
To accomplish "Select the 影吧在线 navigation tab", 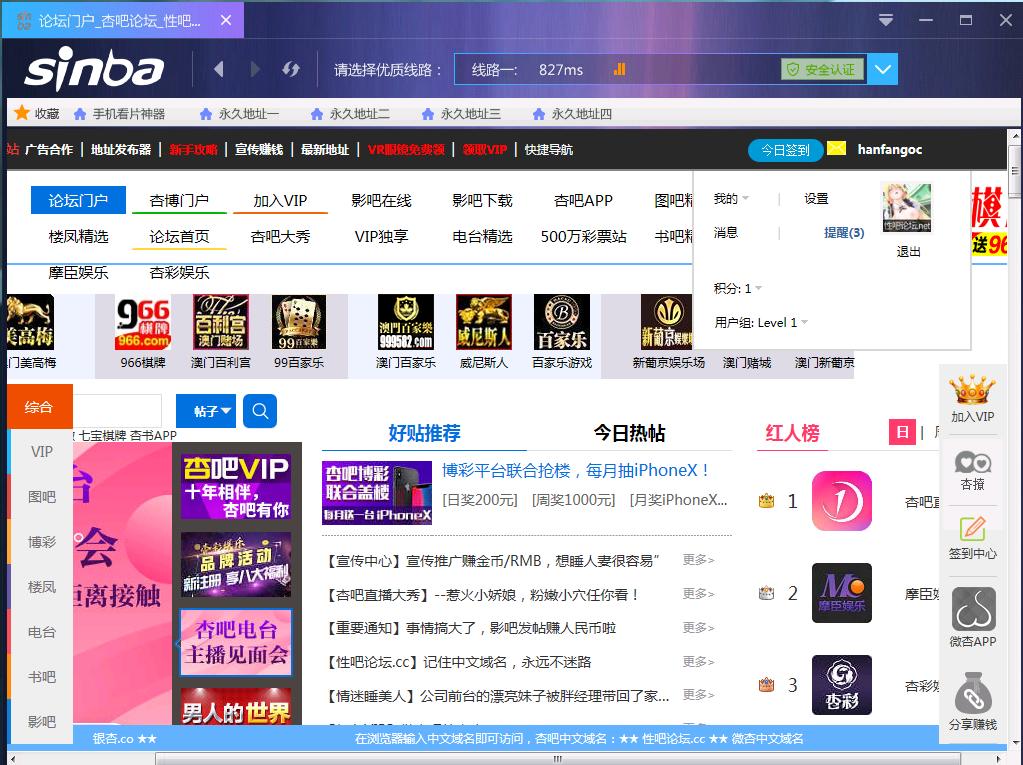I will pos(381,200).
